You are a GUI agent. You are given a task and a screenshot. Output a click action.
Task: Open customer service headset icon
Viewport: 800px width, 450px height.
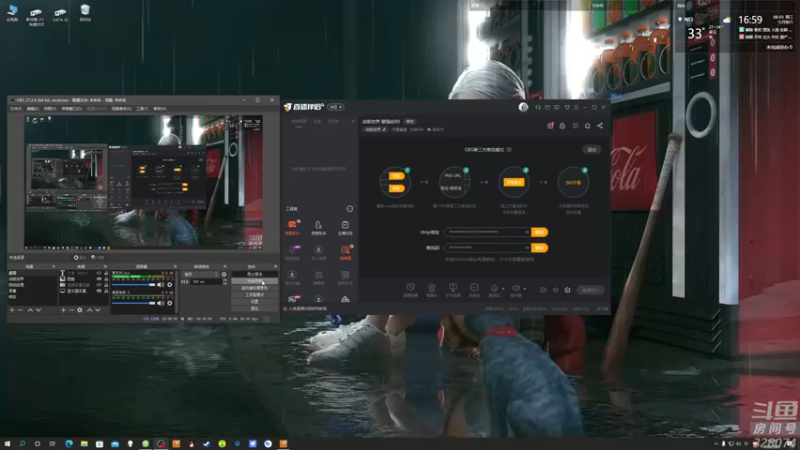tap(538, 107)
